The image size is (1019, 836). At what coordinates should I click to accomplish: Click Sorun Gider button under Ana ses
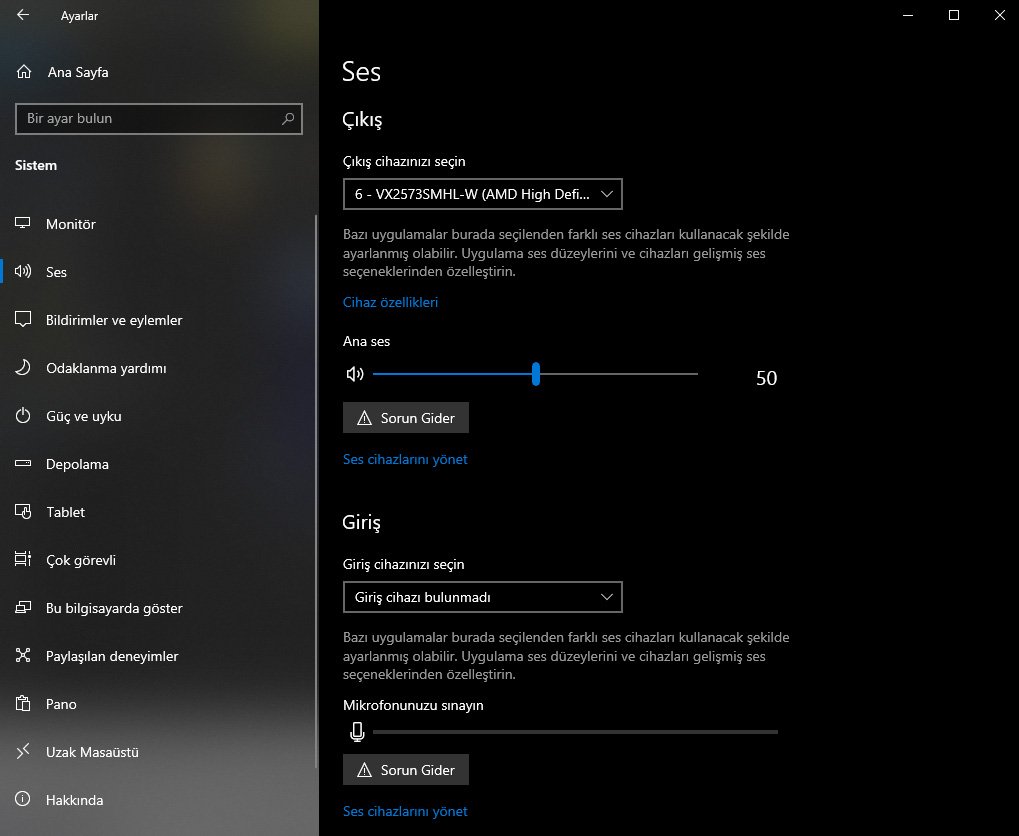point(405,418)
